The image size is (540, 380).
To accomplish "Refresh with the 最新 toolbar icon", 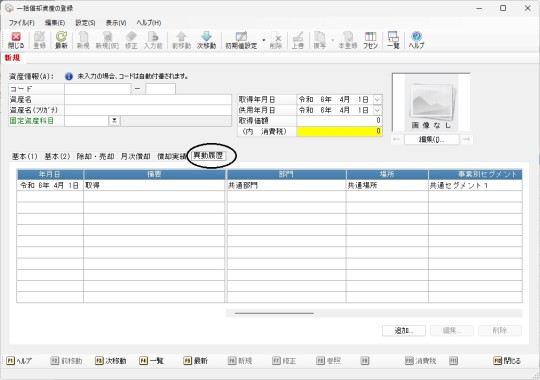I will point(61,40).
